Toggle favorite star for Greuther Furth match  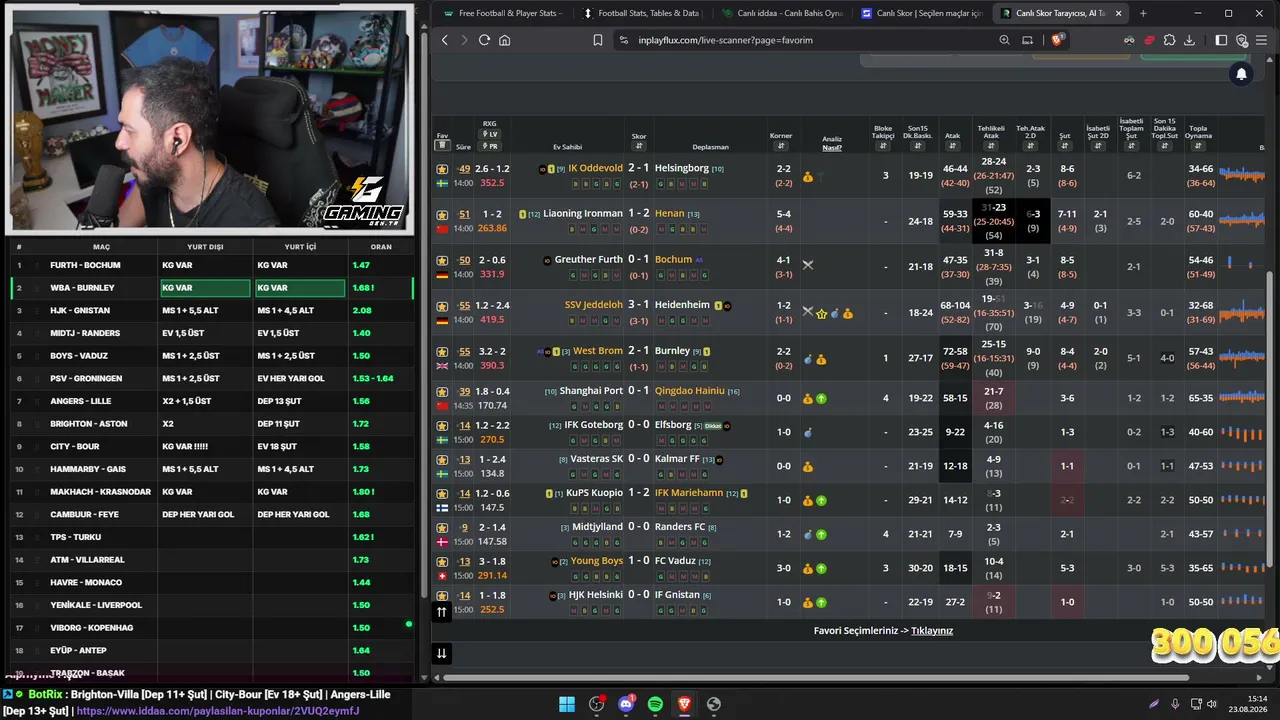pyautogui.click(x=442, y=260)
